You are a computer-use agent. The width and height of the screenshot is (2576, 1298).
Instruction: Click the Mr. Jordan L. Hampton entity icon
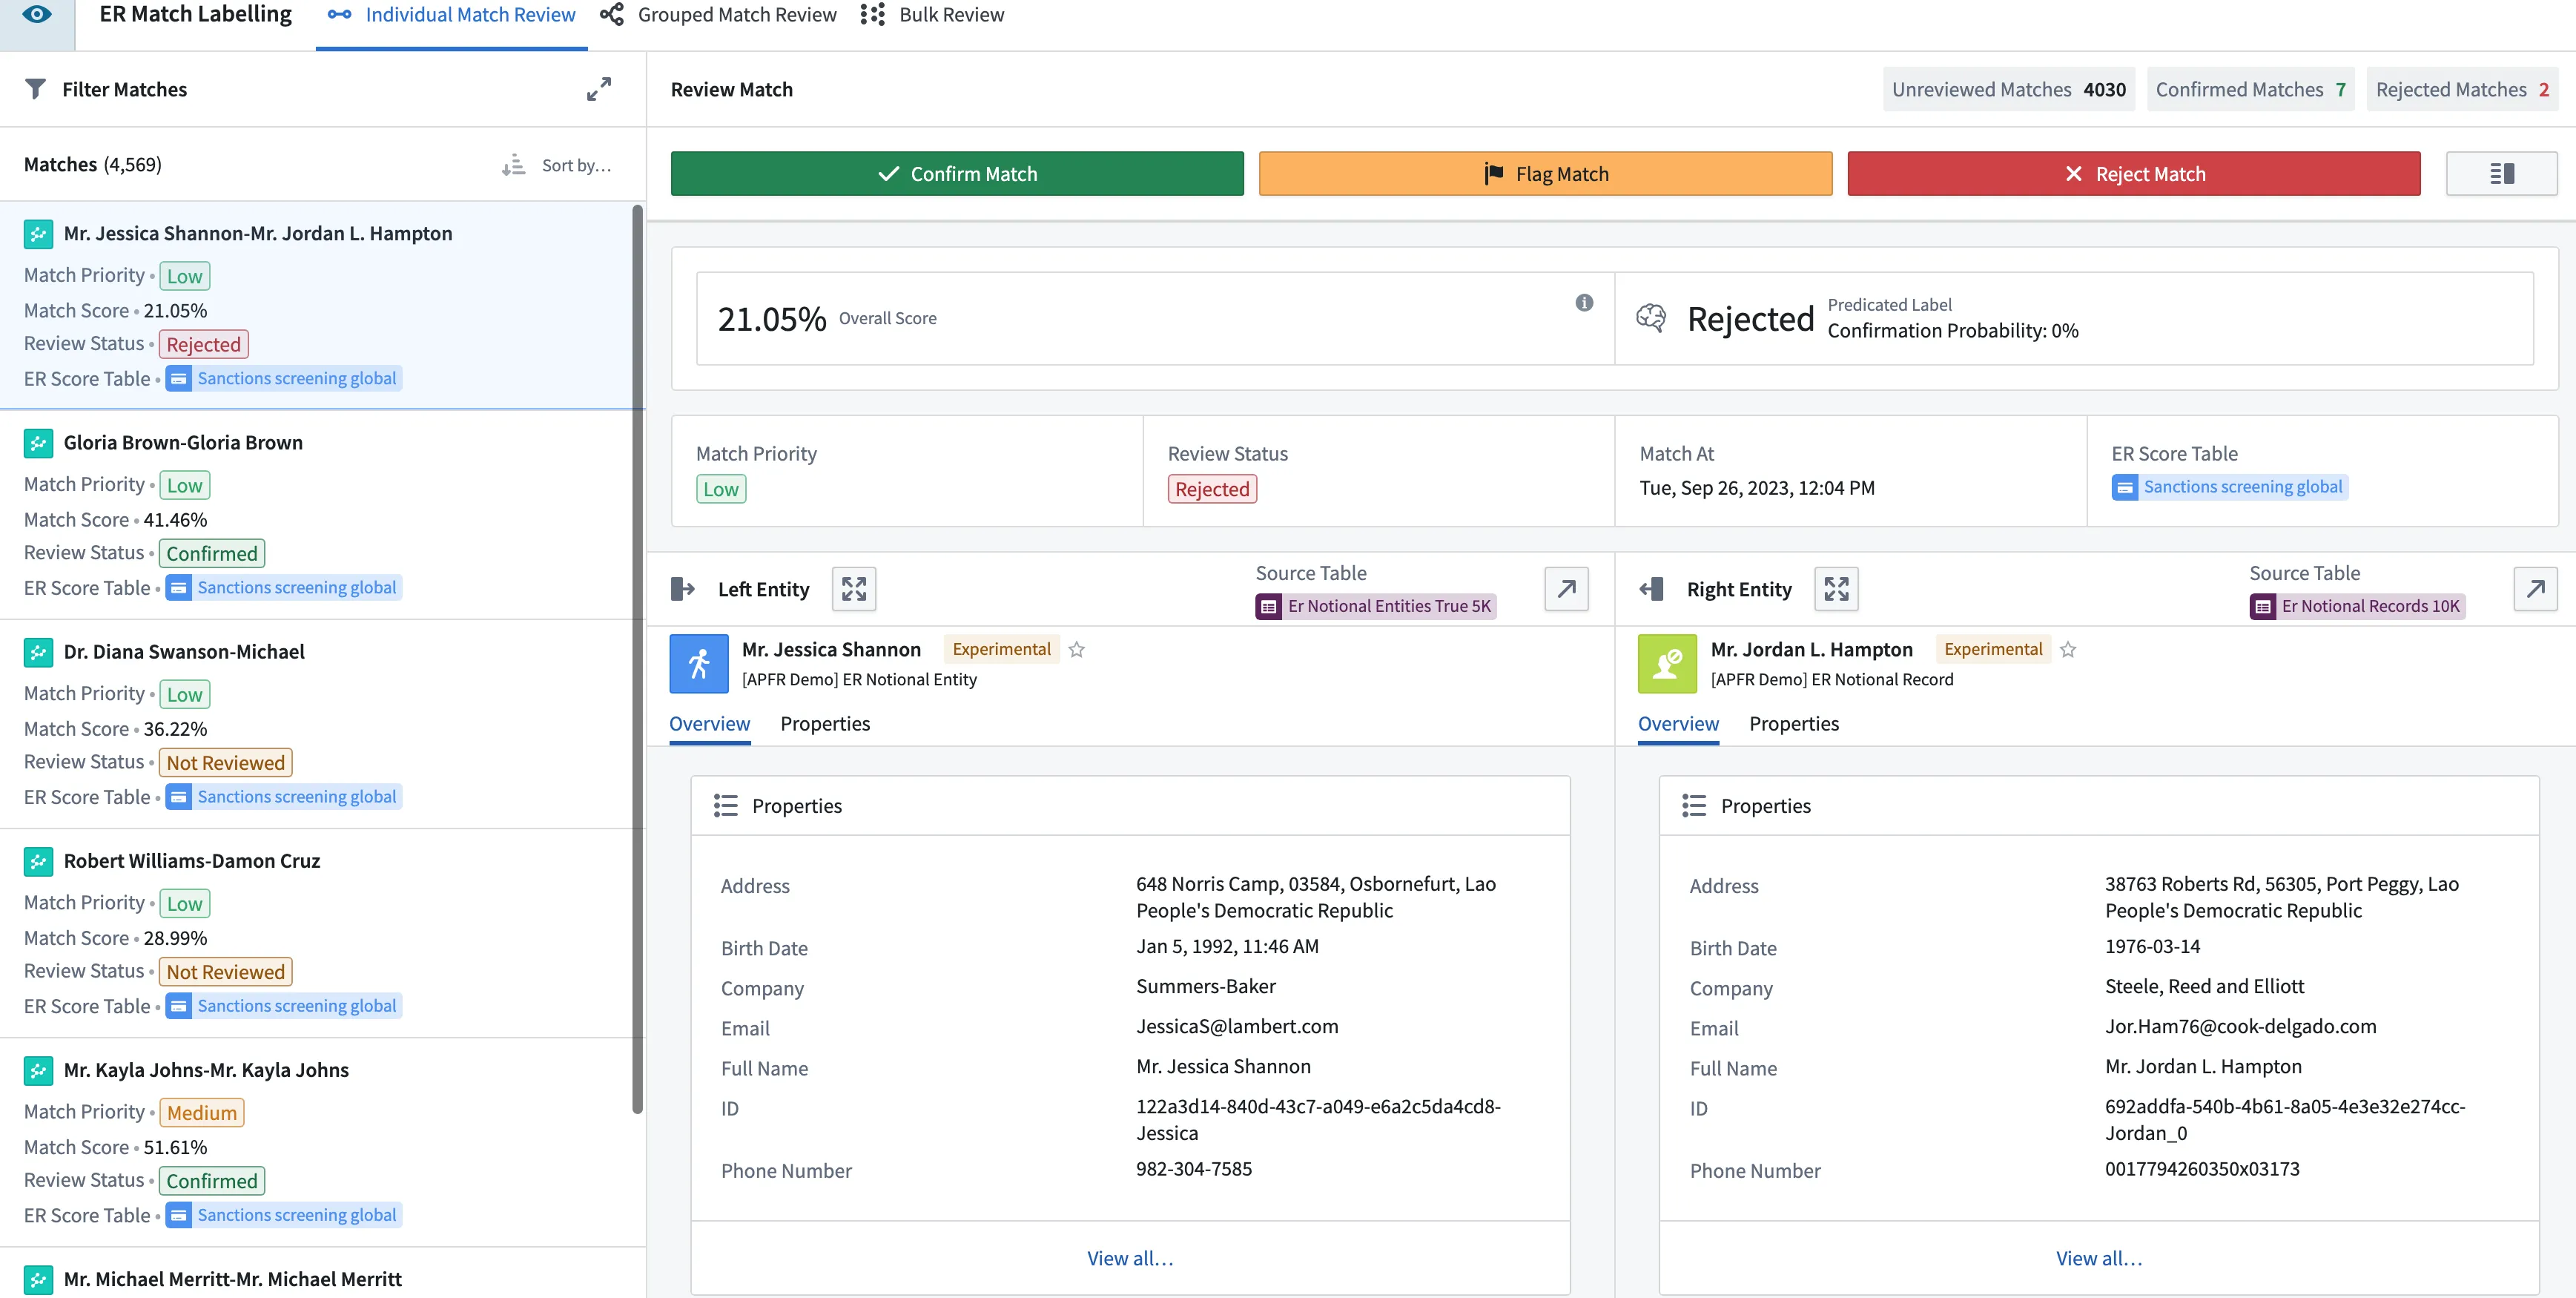pyautogui.click(x=1666, y=664)
